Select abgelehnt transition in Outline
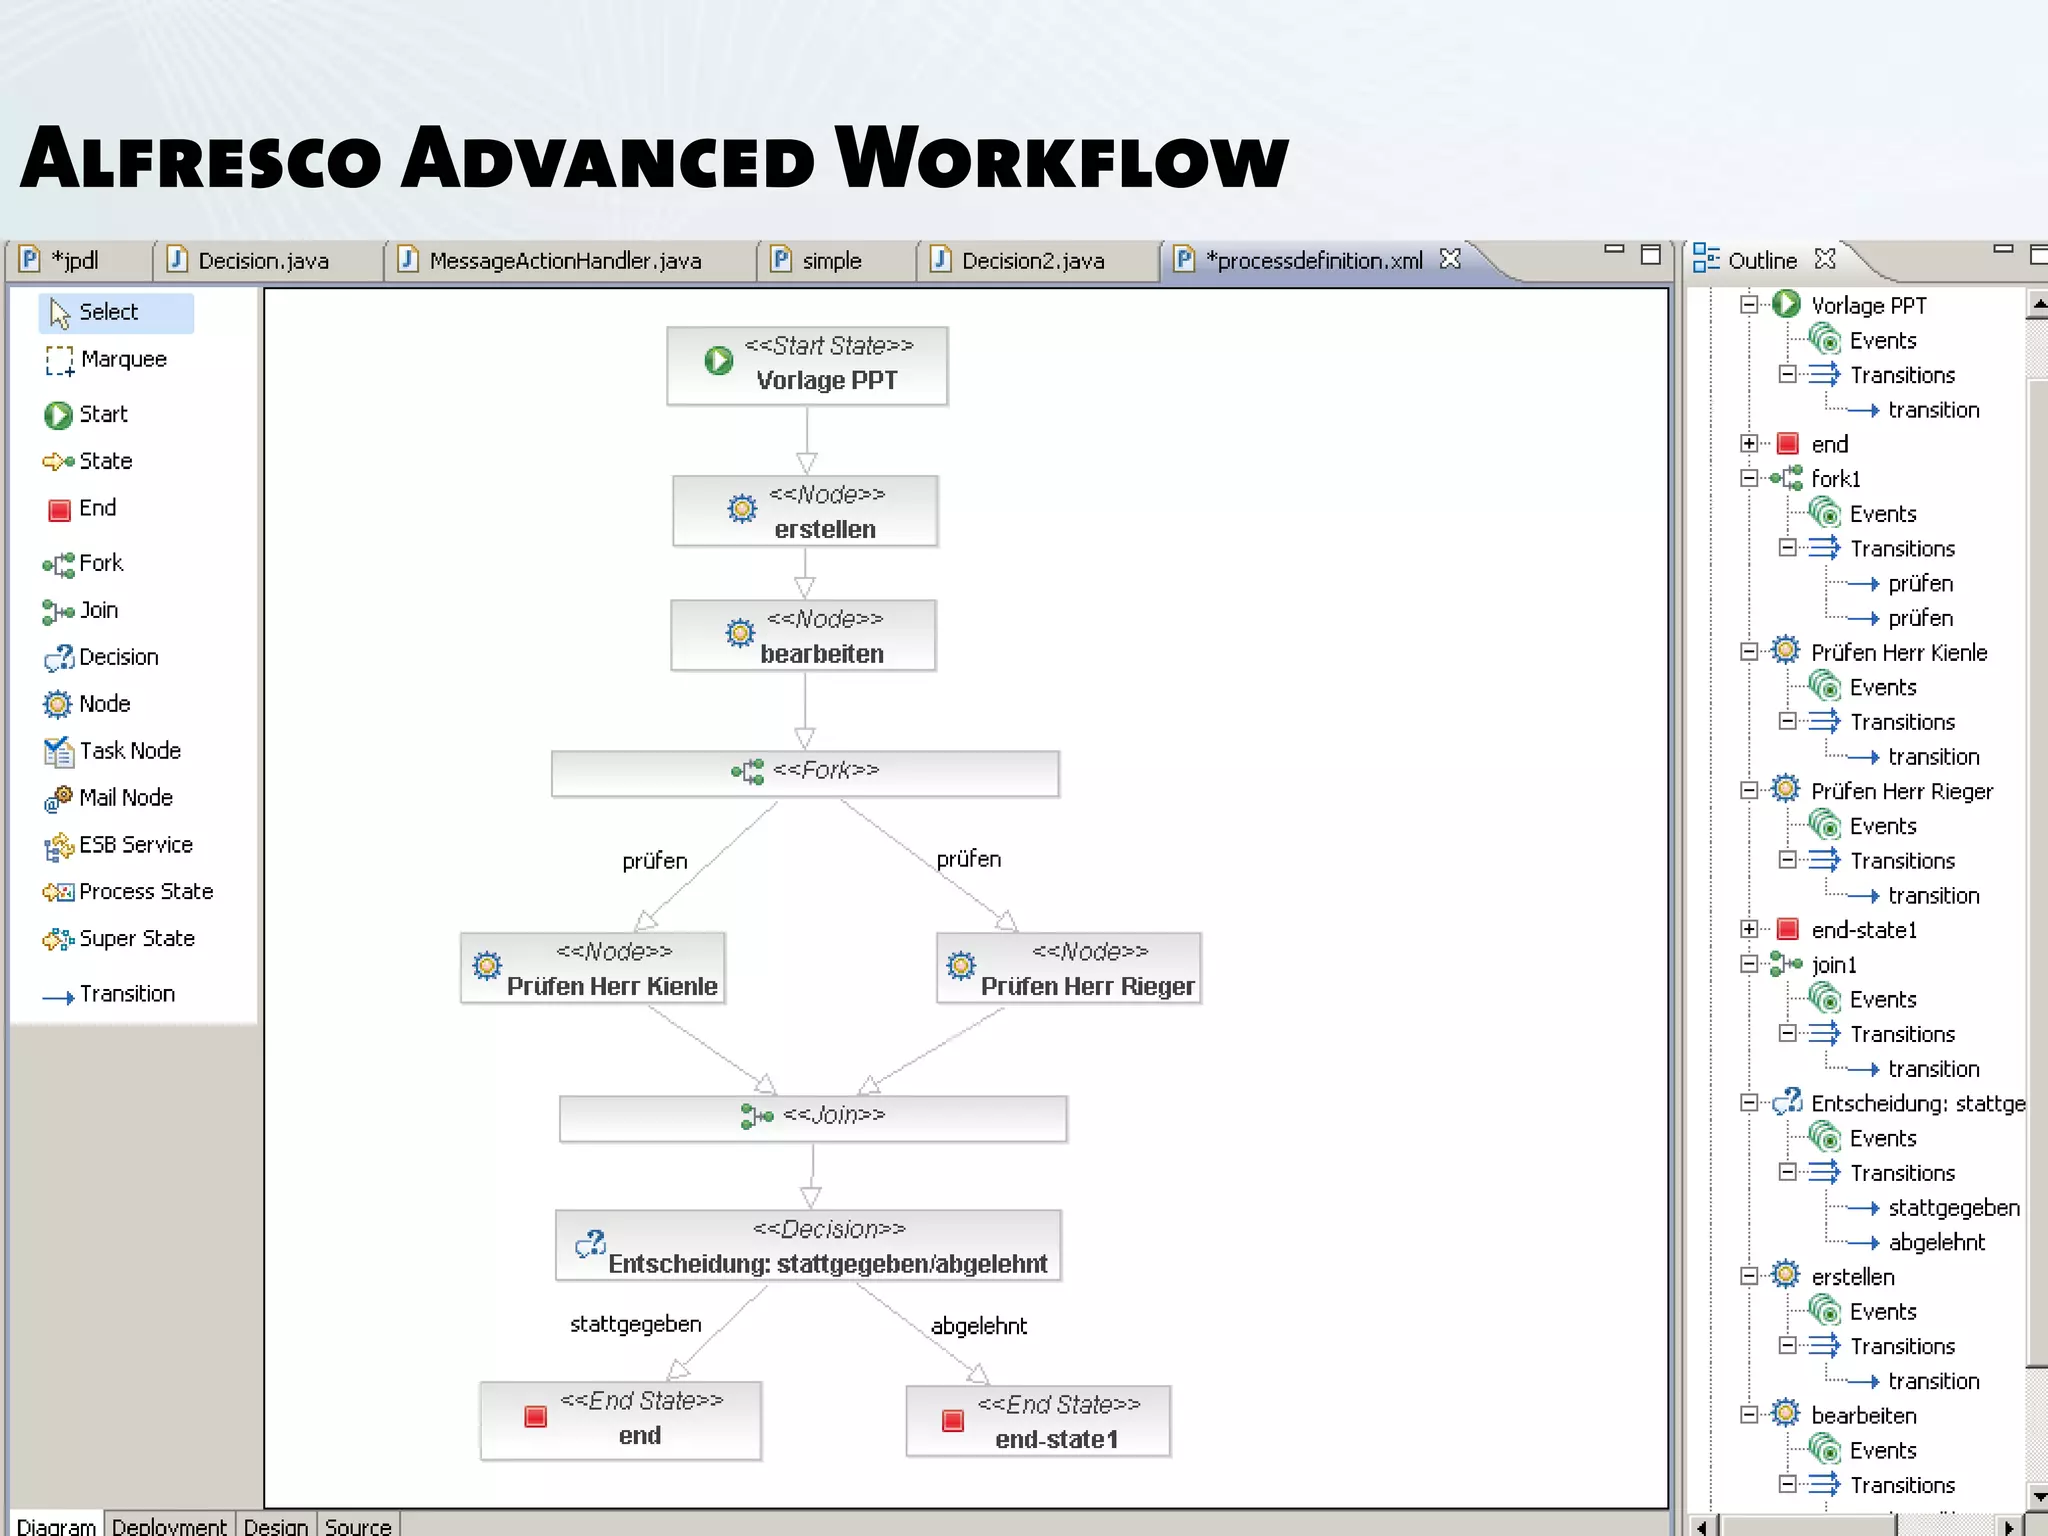 coord(1936,1243)
